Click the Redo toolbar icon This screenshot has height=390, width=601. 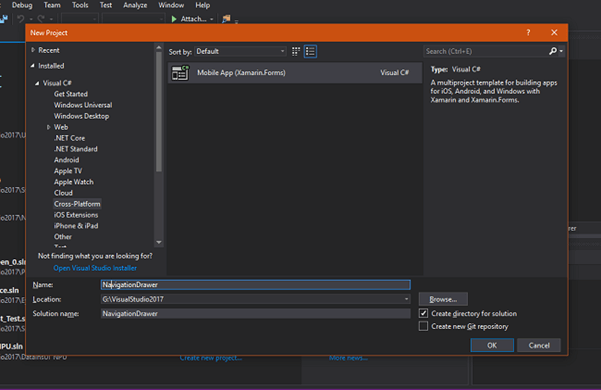pyautogui.click(x=41, y=19)
